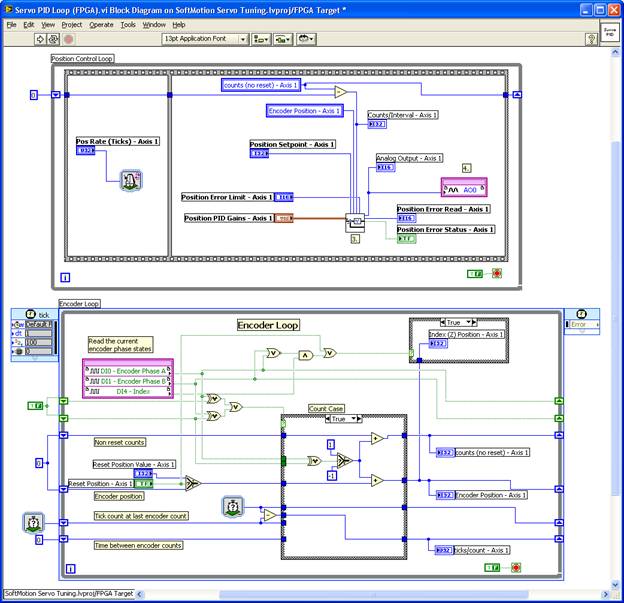Click the SoftMotion Servo Tuning.lvproj/FPGA Target label
This screenshot has width=624, height=603.
coord(68,594)
